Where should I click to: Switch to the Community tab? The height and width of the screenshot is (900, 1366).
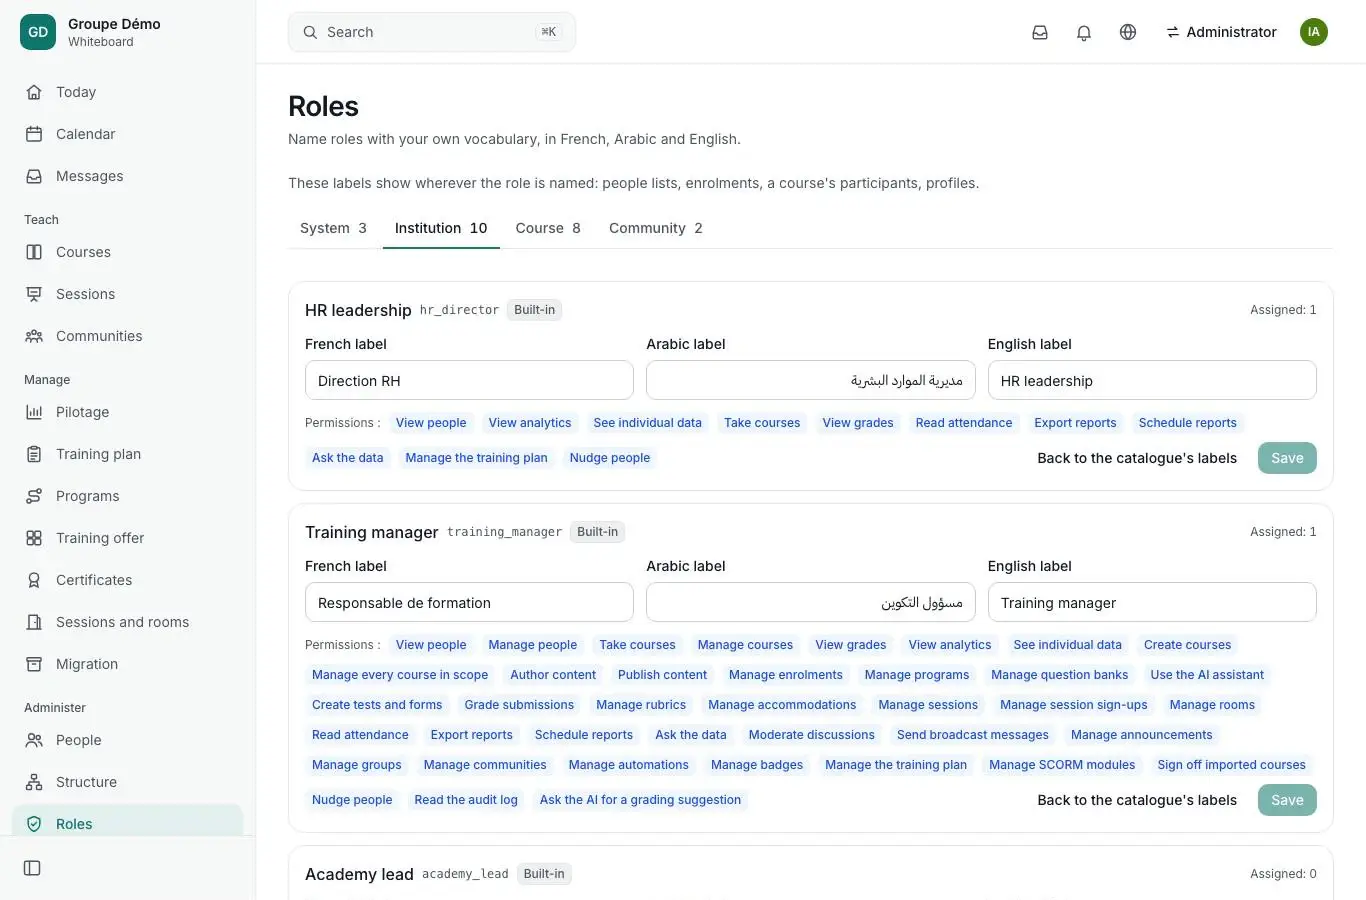(656, 228)
